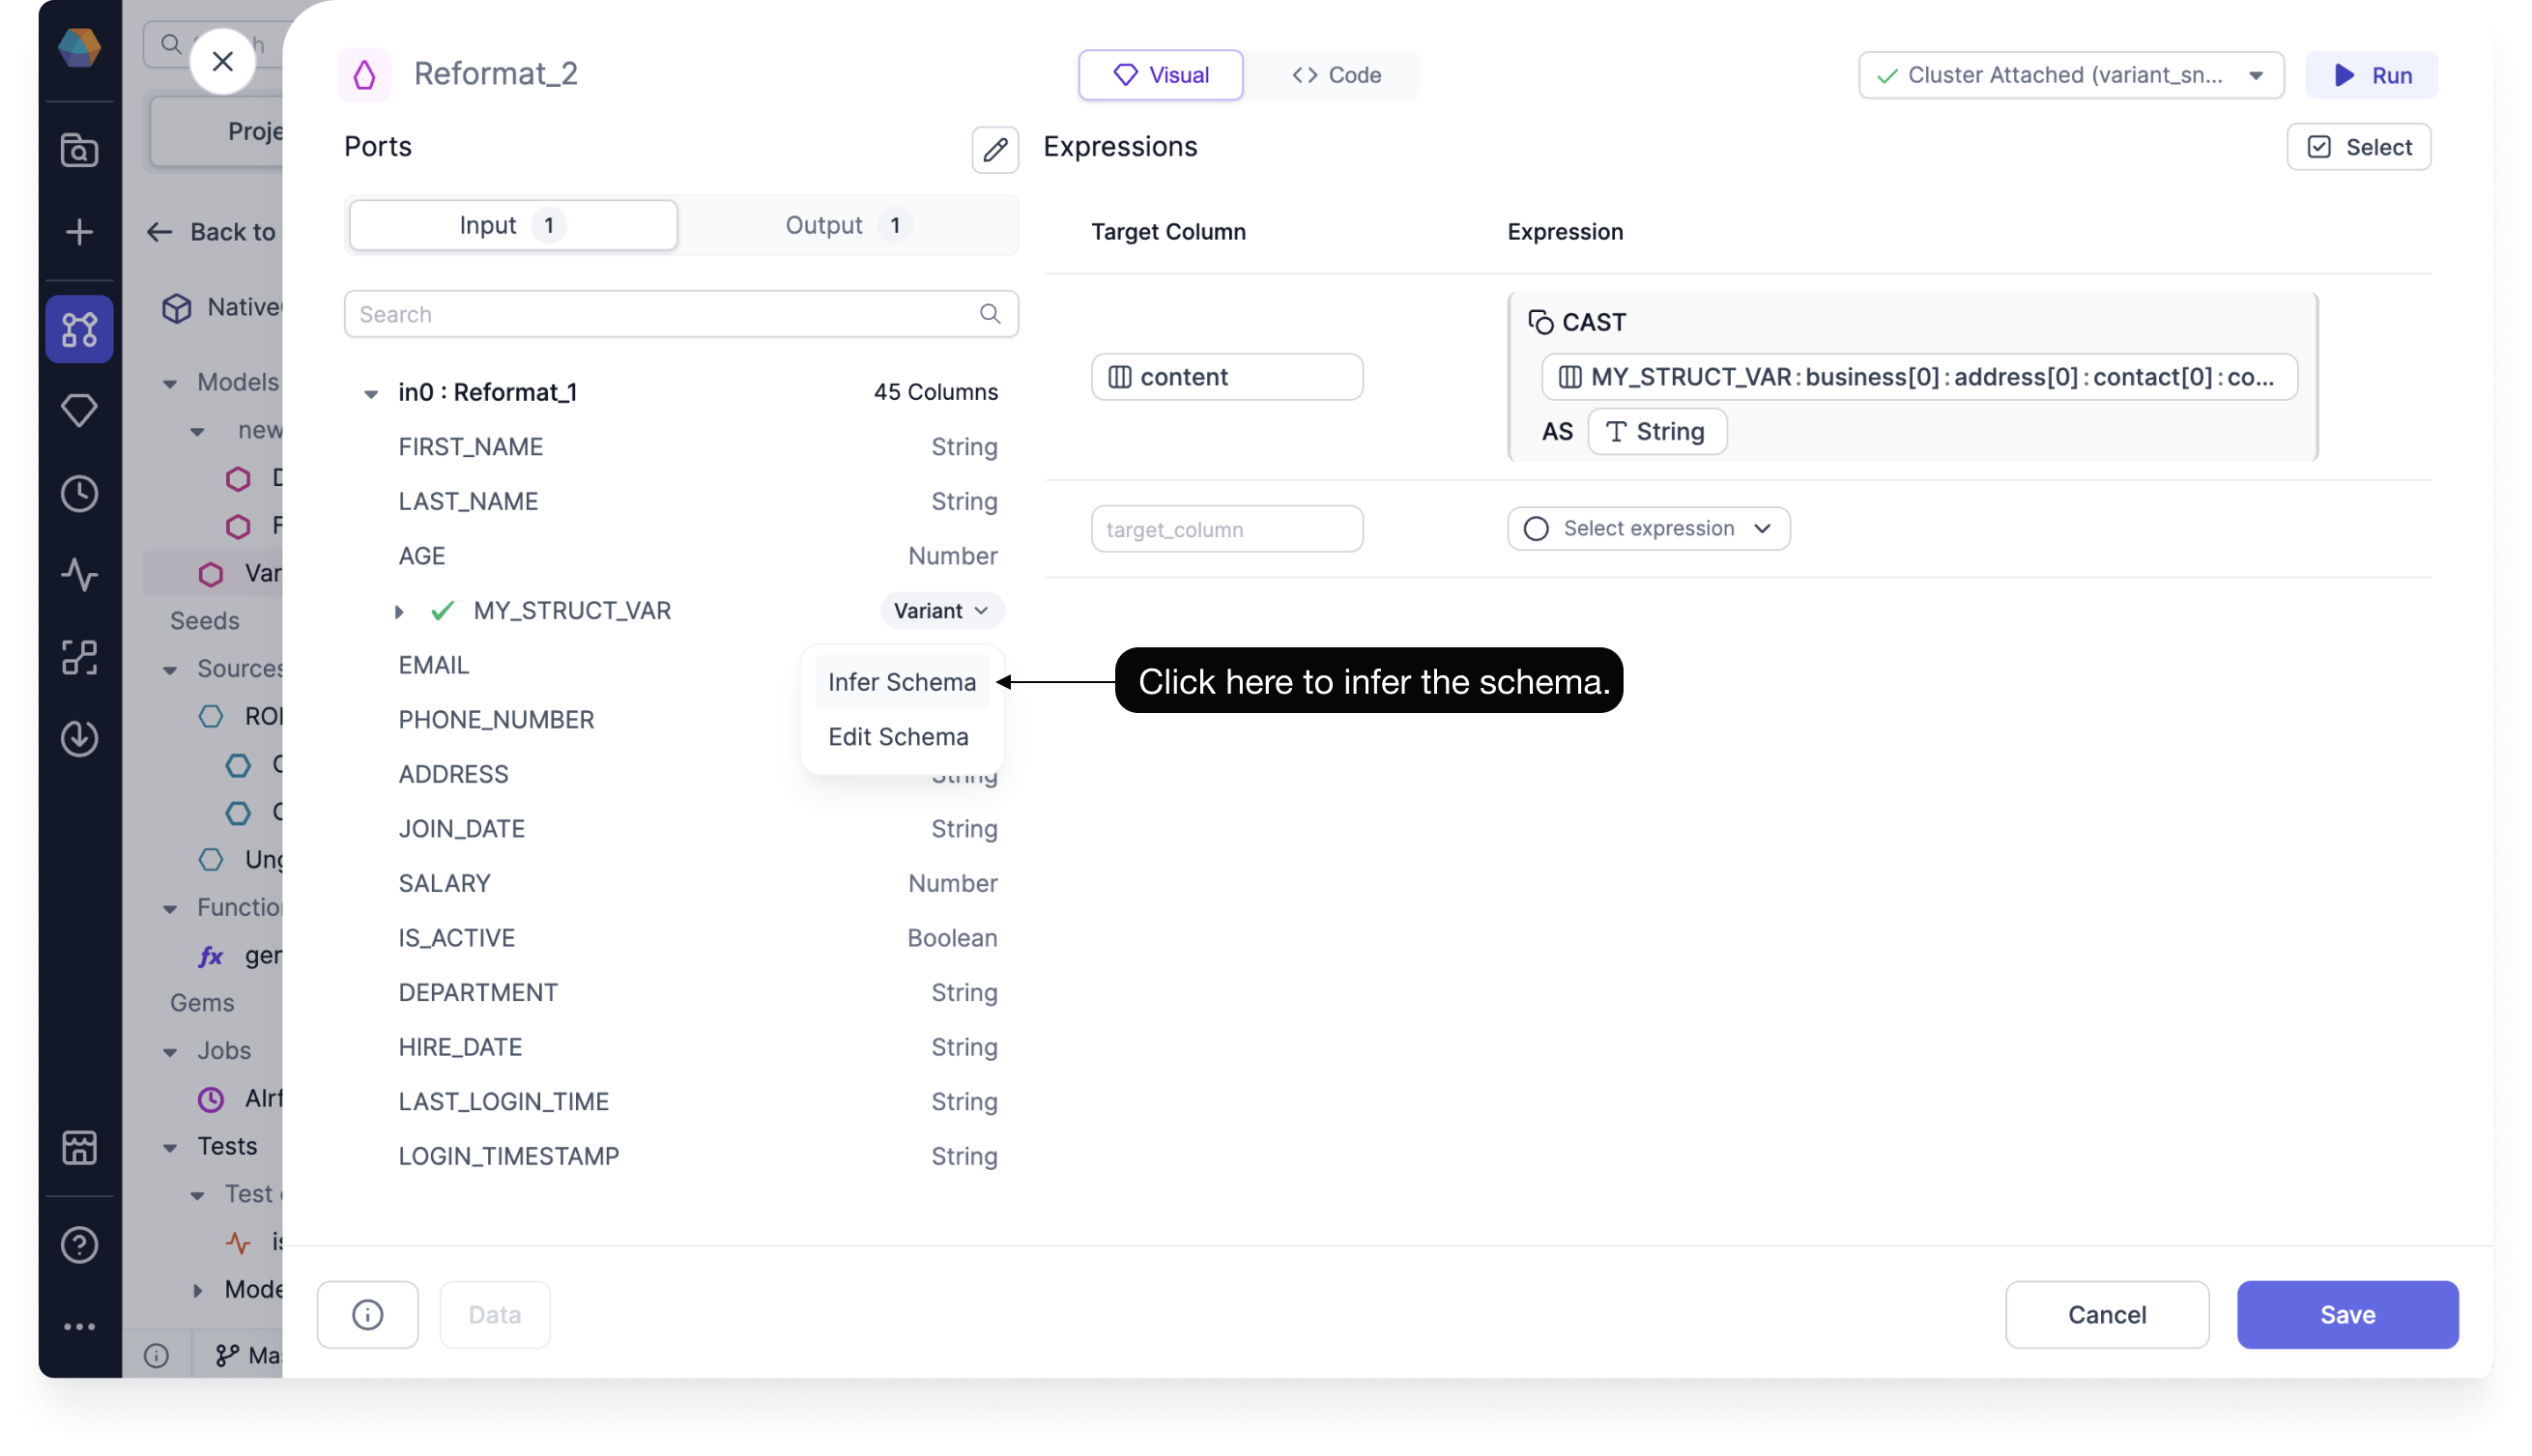Image resolution: width=2532 pixels, height=1456 pixels.
Task: Open the package hub store icon
Action: (x=79, y=1147)
